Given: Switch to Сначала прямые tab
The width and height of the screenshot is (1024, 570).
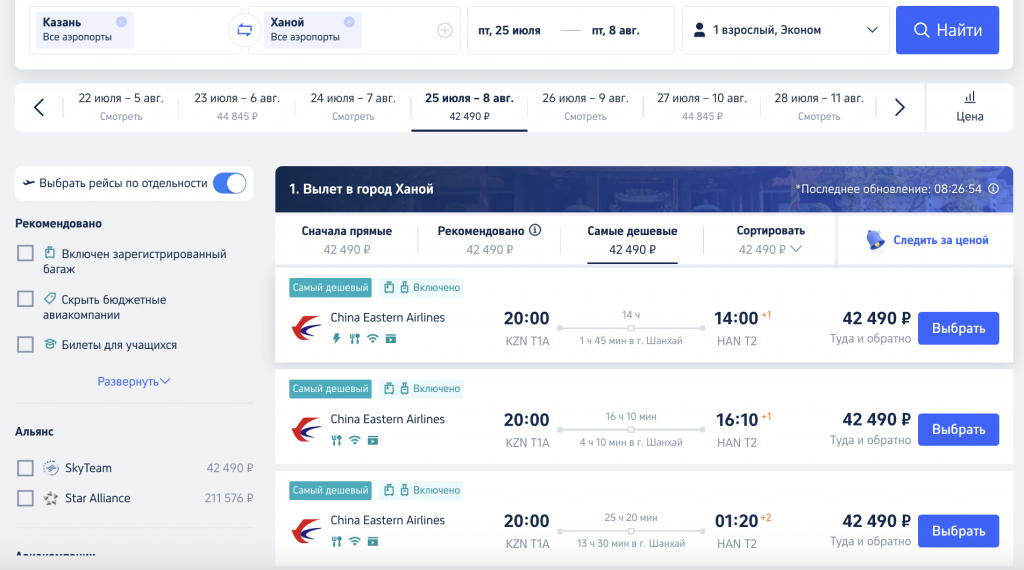Looking at the screenshot, I should pos(347,240).
